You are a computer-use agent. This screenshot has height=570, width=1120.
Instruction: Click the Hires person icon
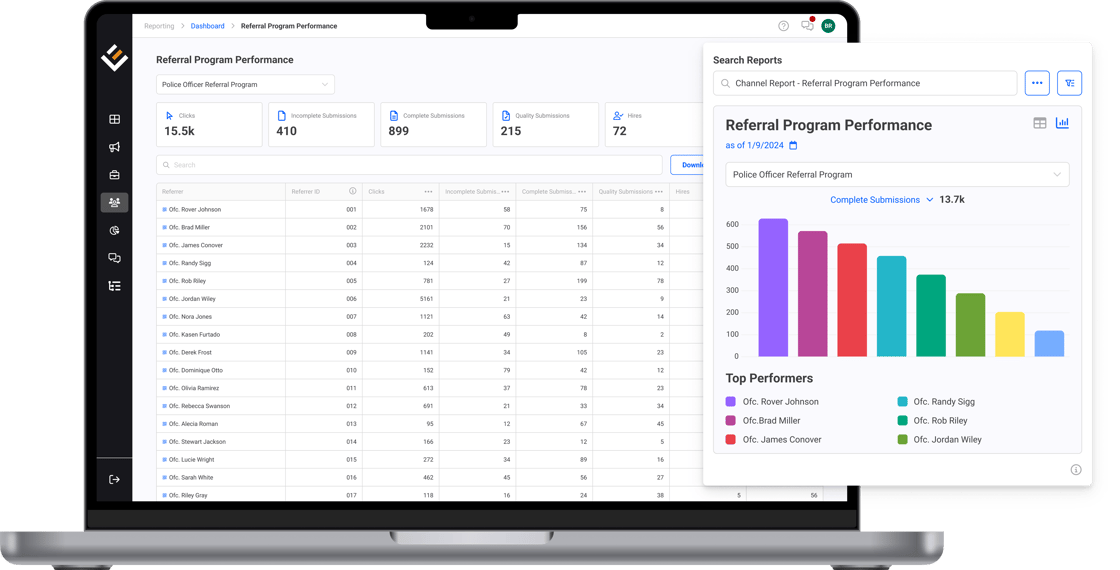(x=618, y=116)
